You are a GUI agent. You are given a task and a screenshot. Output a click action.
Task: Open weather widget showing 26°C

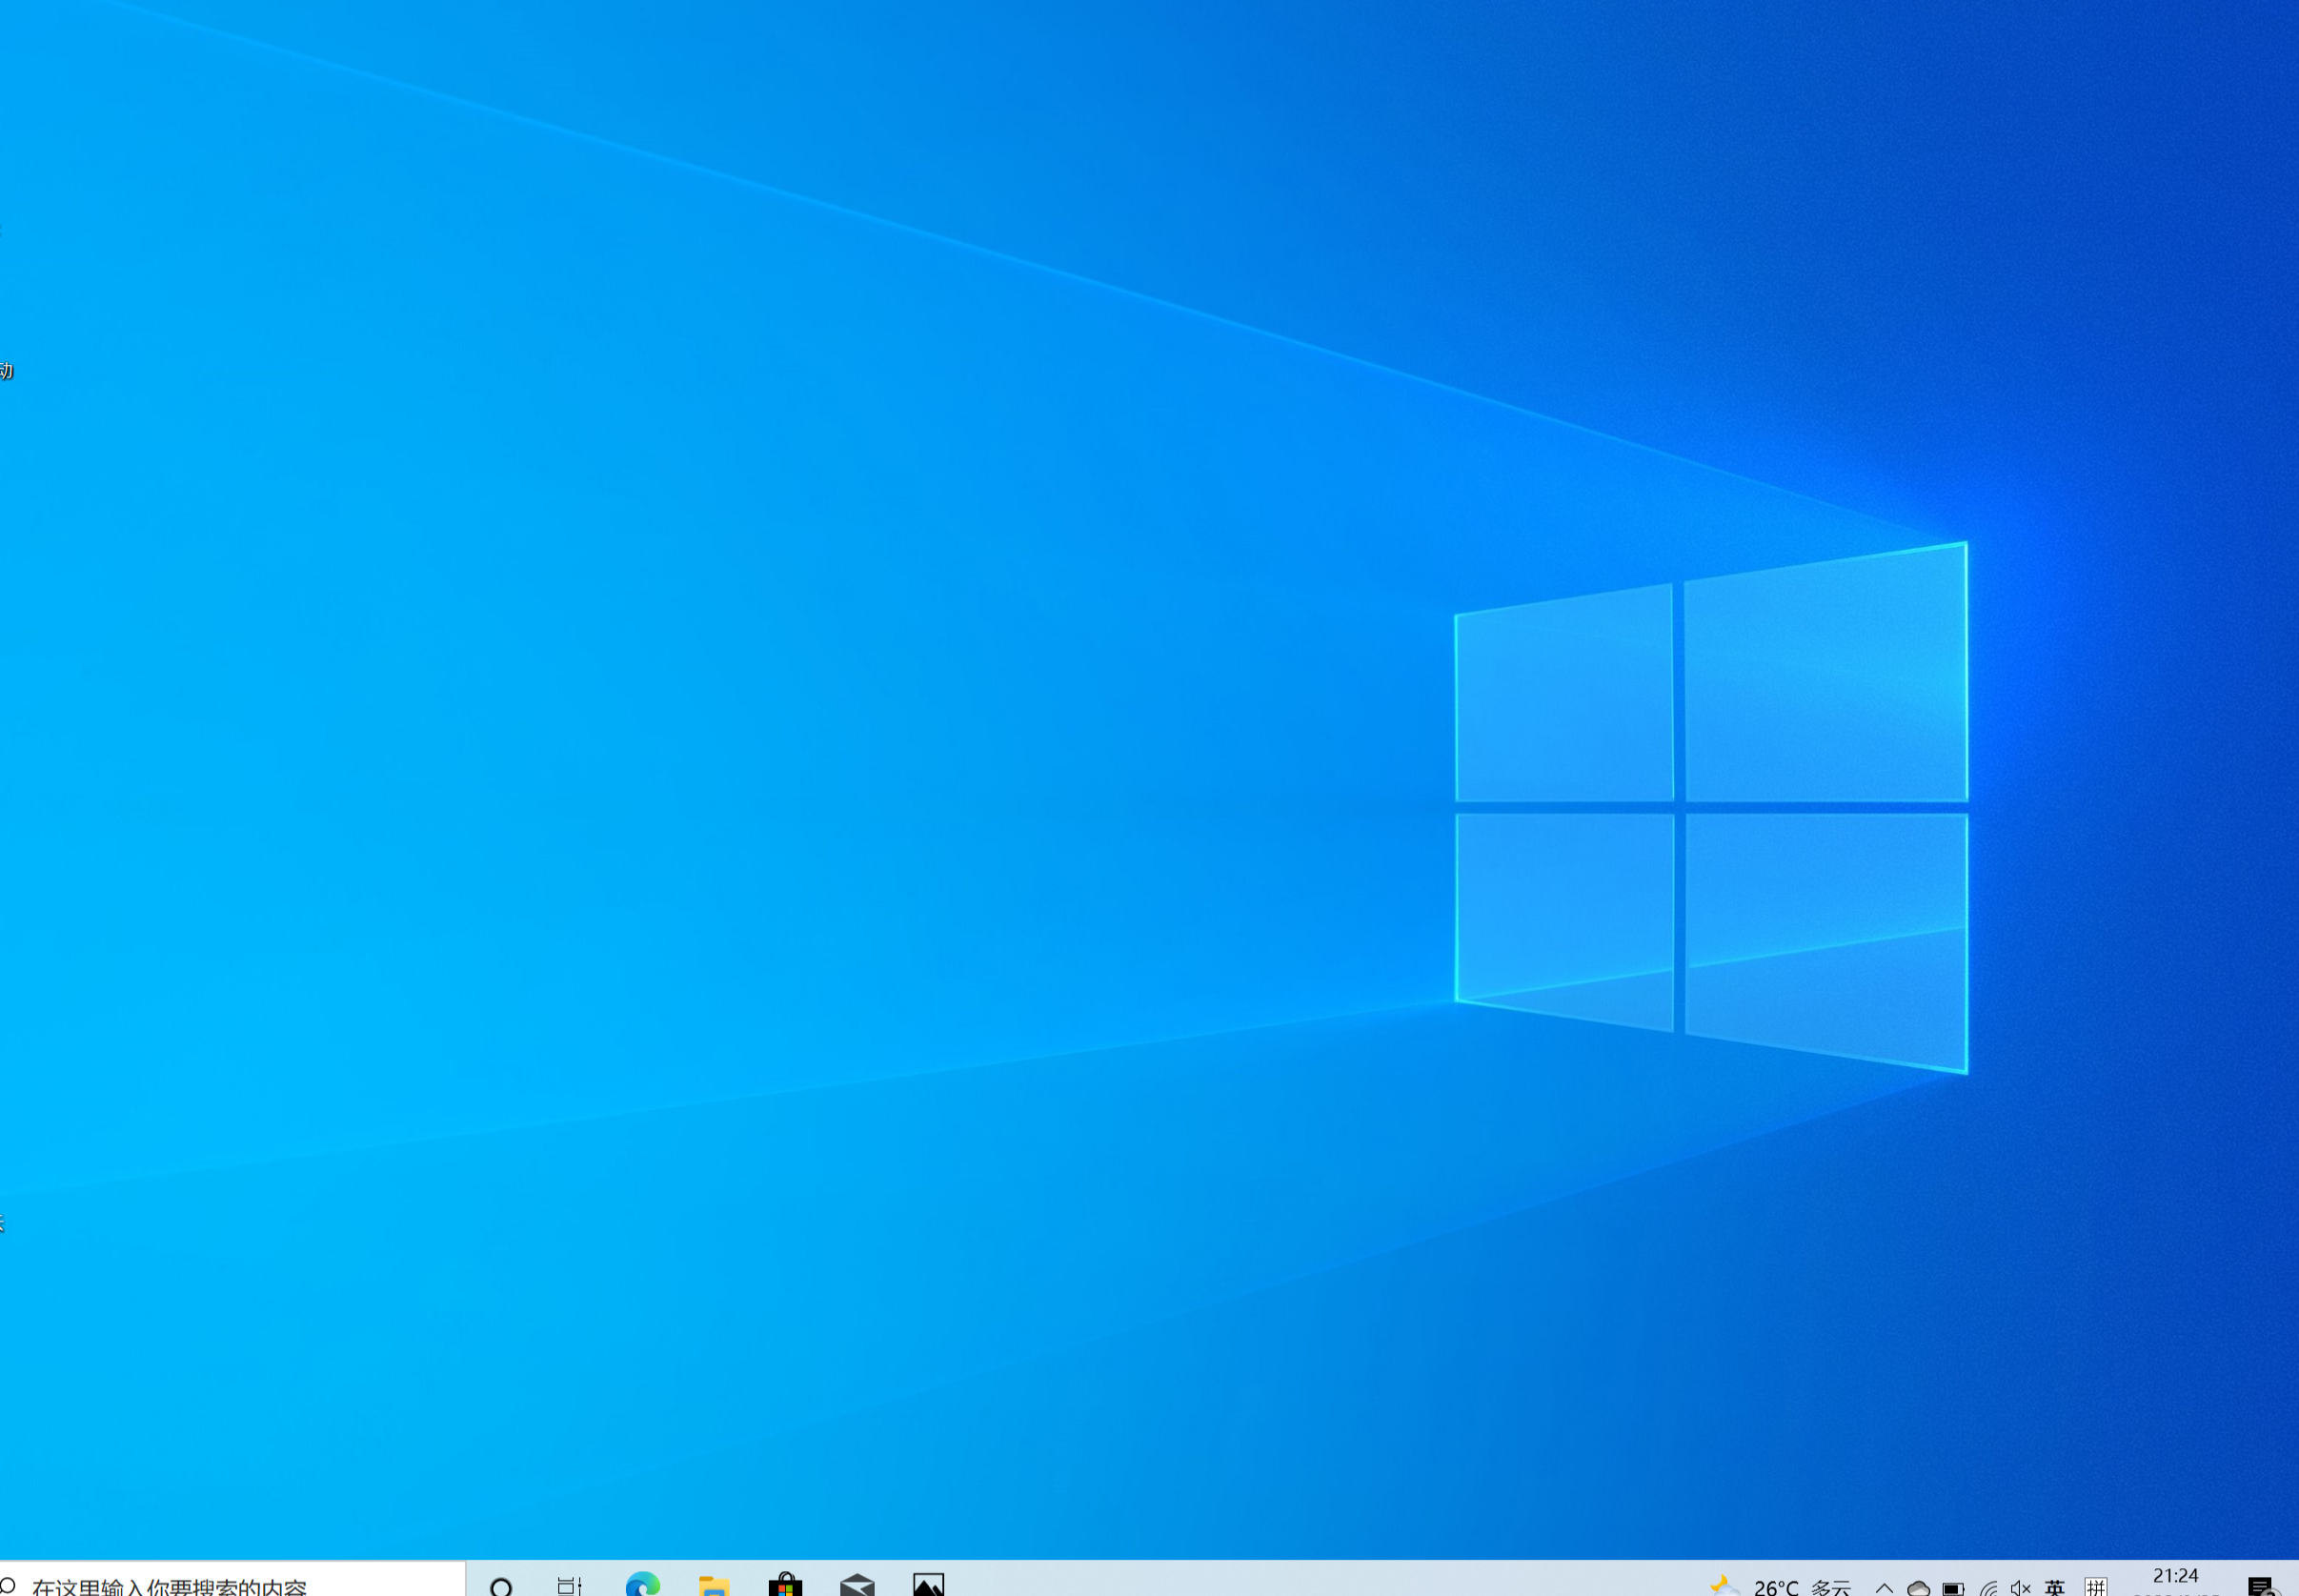pyautogui.click(x=1781, y=1585)
